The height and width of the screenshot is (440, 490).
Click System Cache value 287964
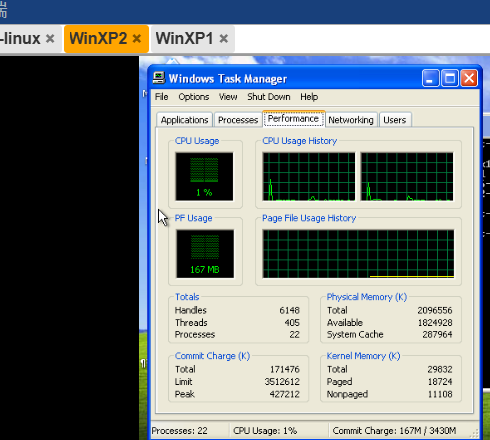[437, 335]
